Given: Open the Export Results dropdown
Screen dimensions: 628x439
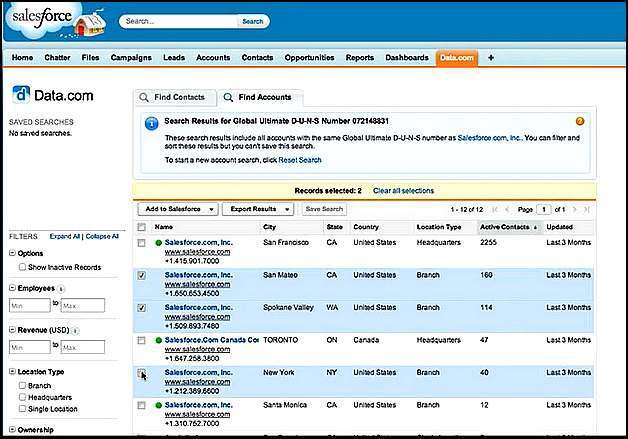Looking at the screenshot, I should click(x=258, y=209).
